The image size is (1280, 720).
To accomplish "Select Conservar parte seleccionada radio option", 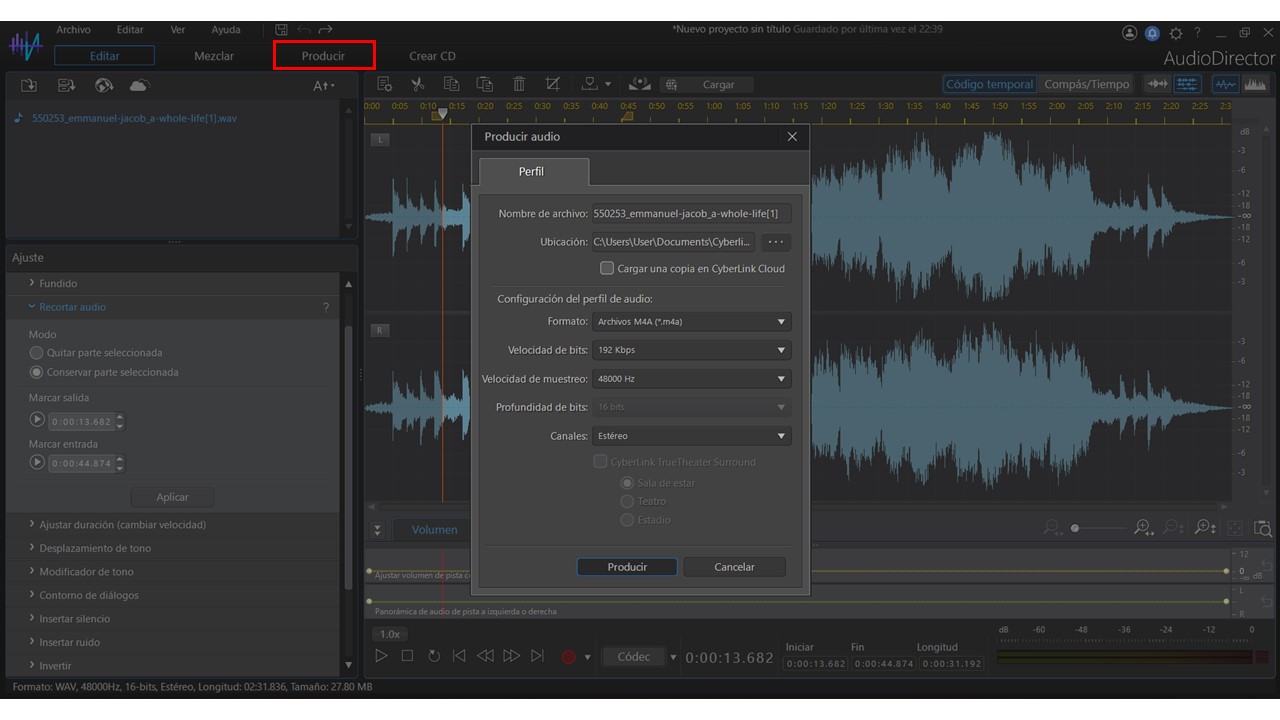I will click(x=37, y=372).
